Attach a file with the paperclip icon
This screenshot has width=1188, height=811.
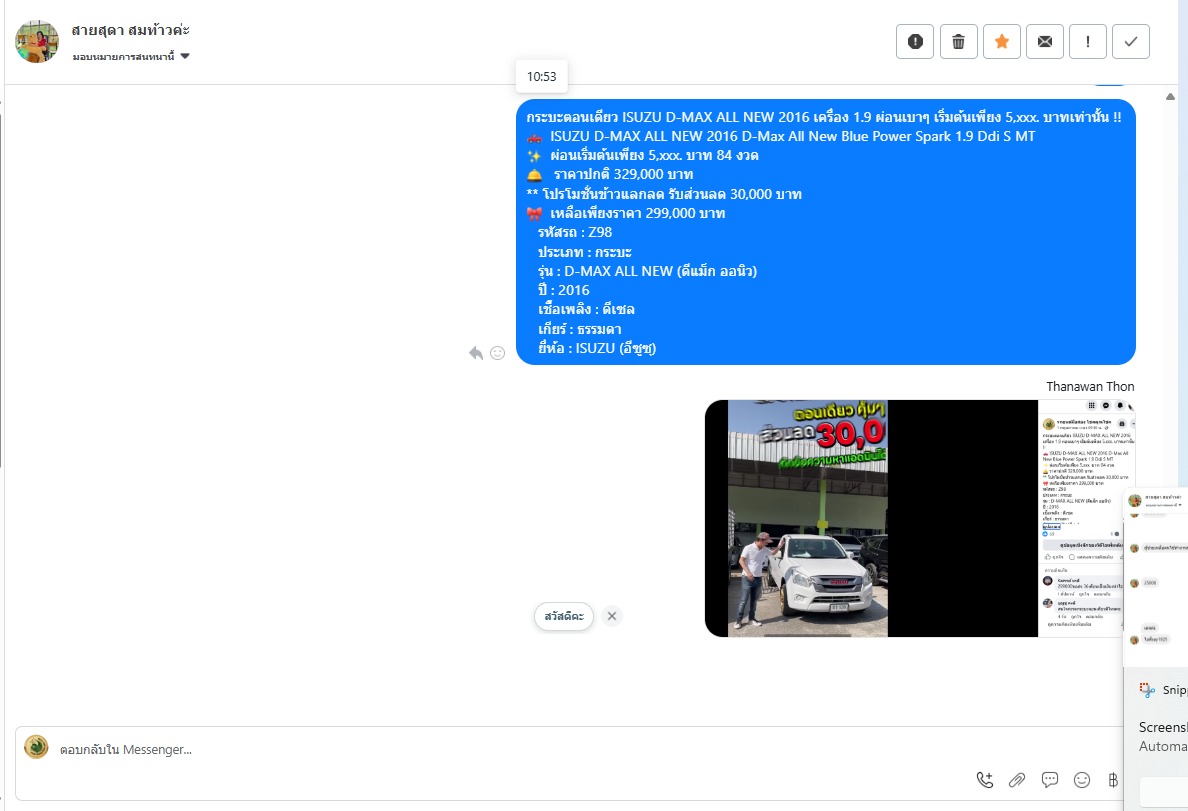pos(1017,780)
